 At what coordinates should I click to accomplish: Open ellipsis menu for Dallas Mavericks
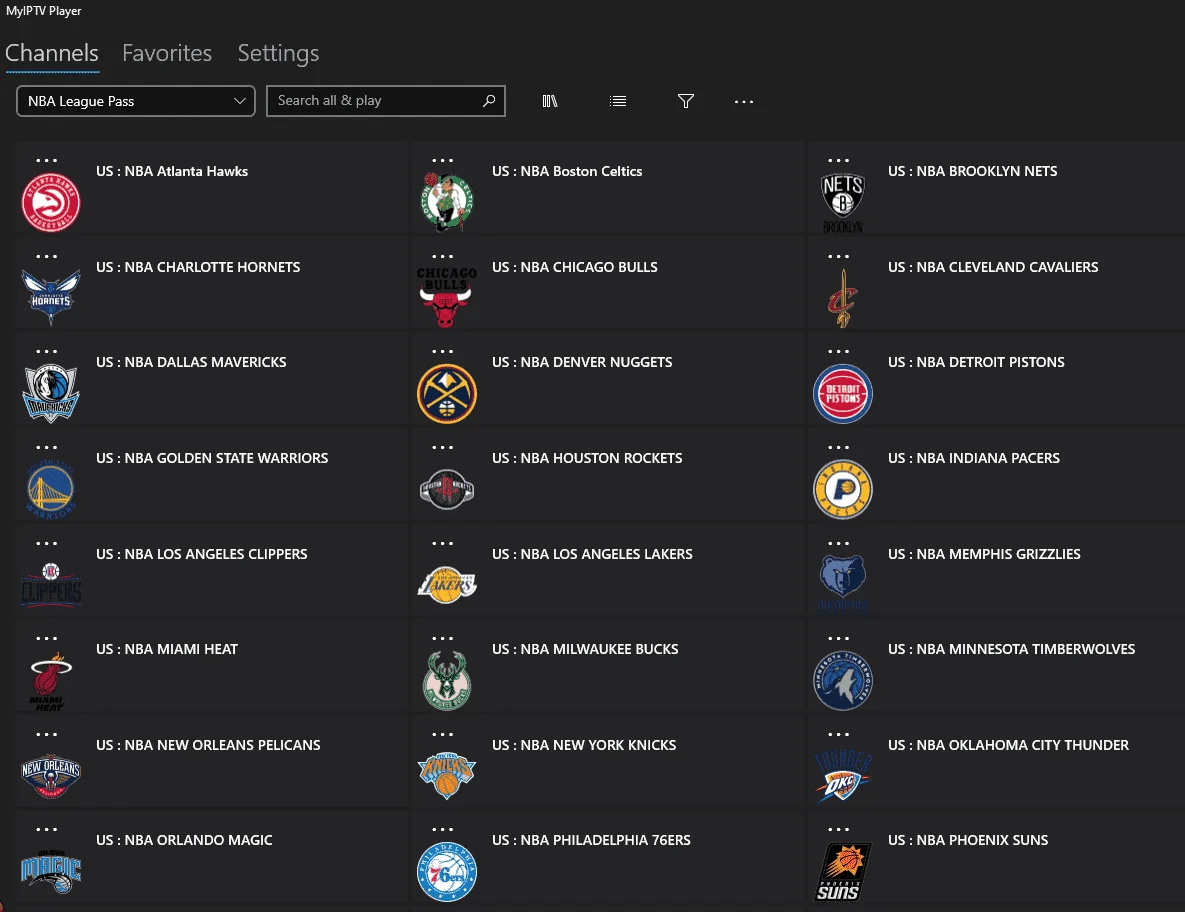[46, 351]
